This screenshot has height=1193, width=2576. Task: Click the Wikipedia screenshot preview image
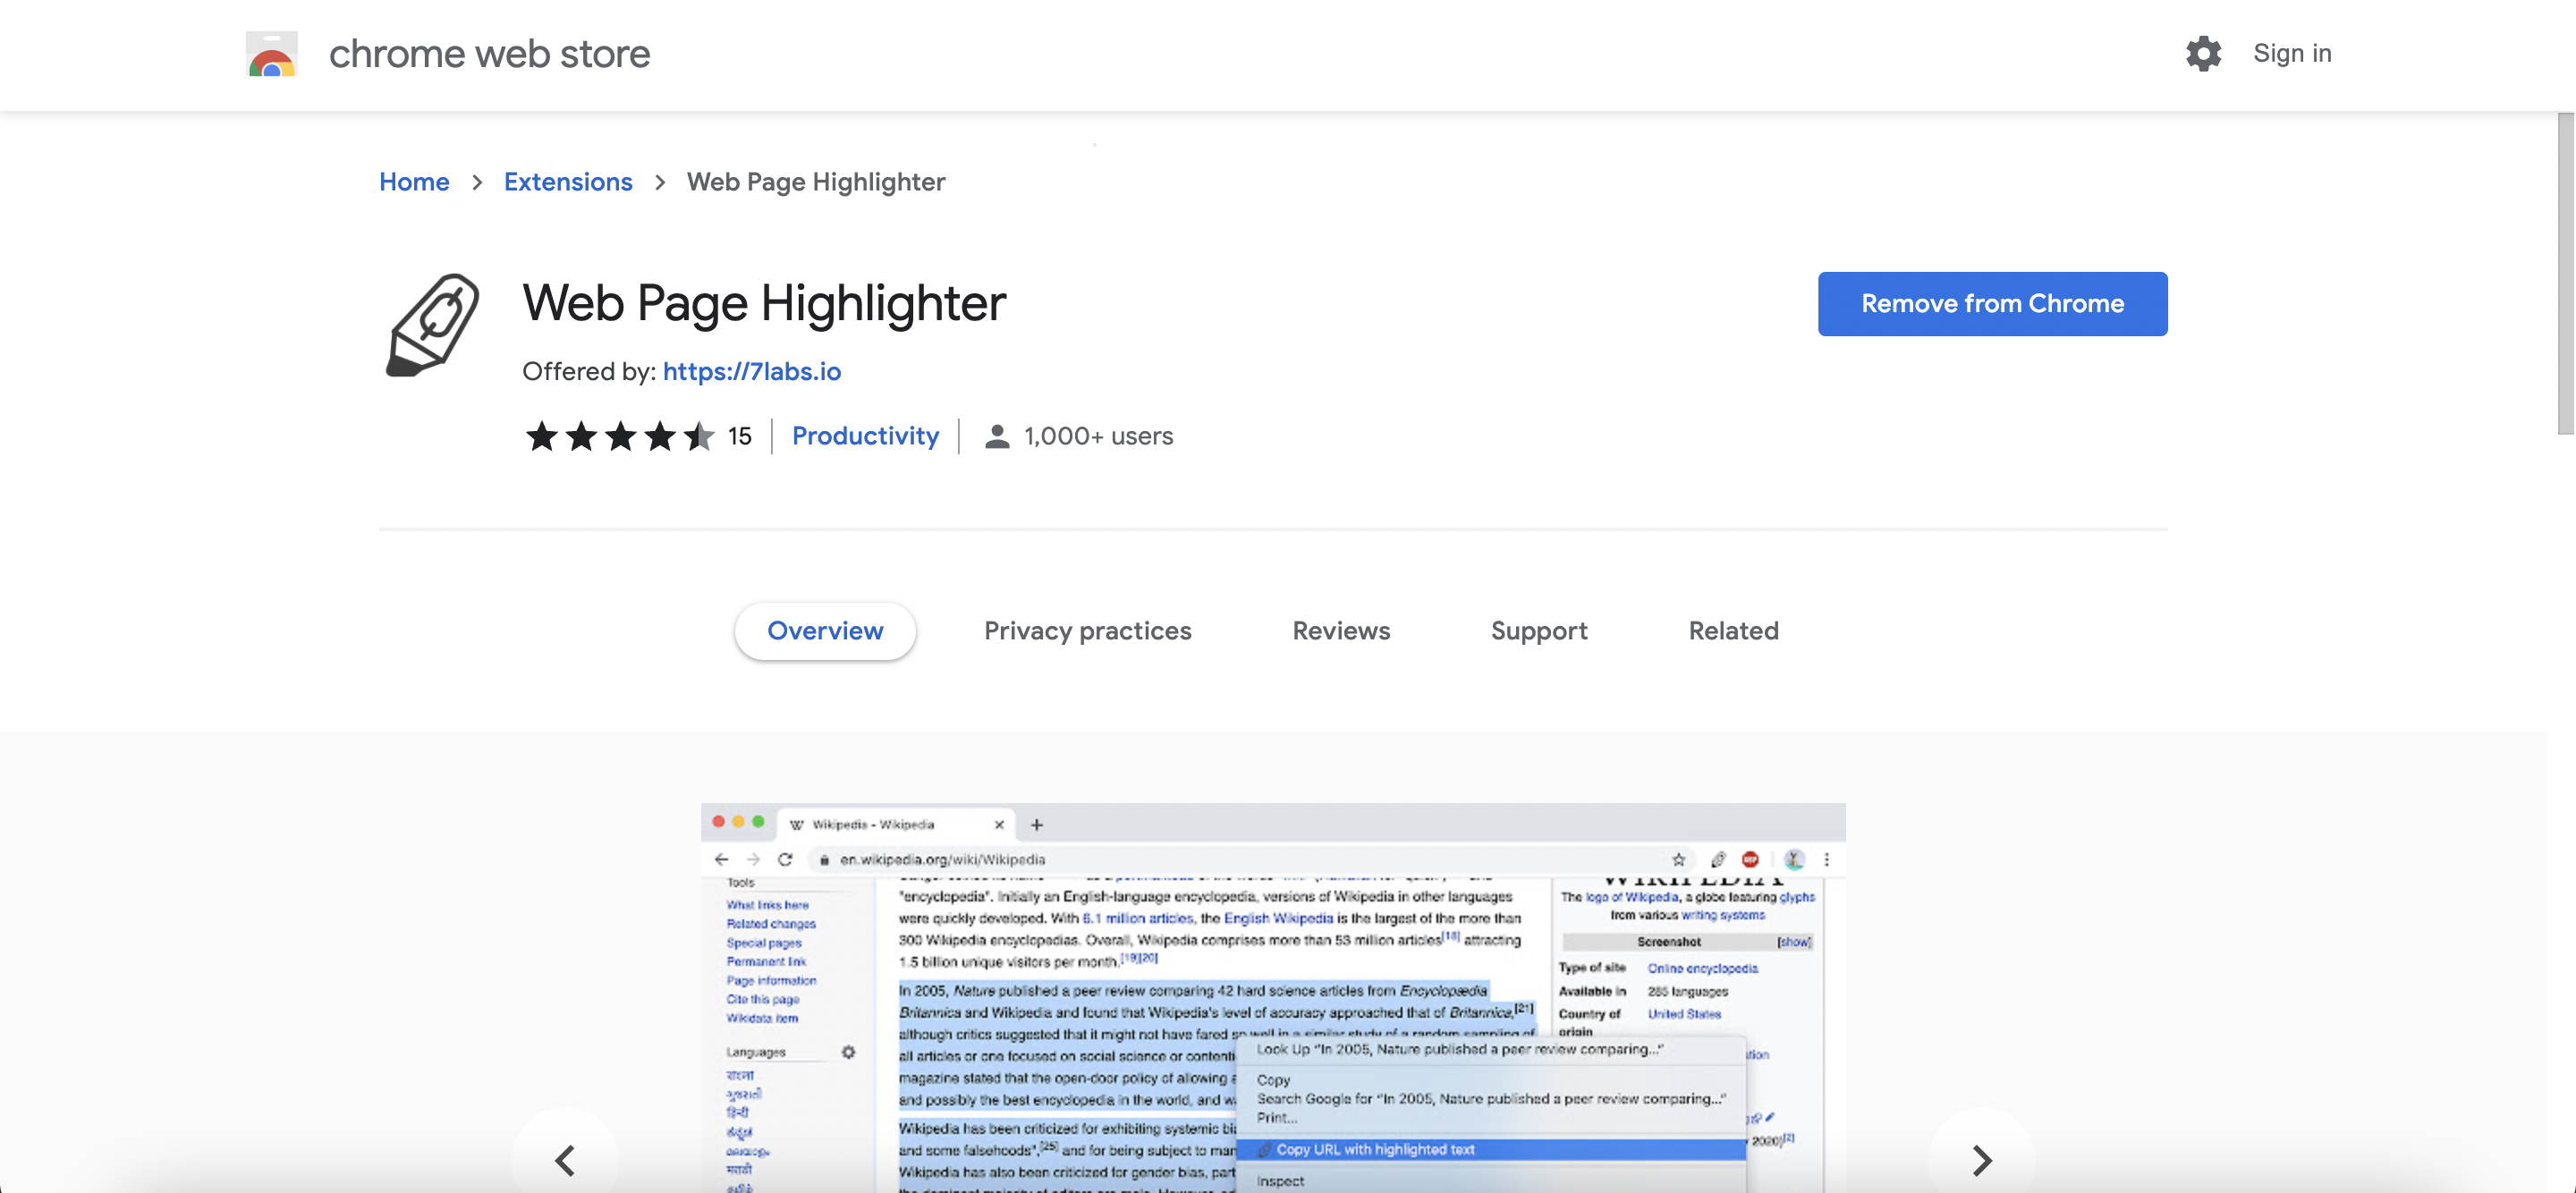tap(1273, 998)
